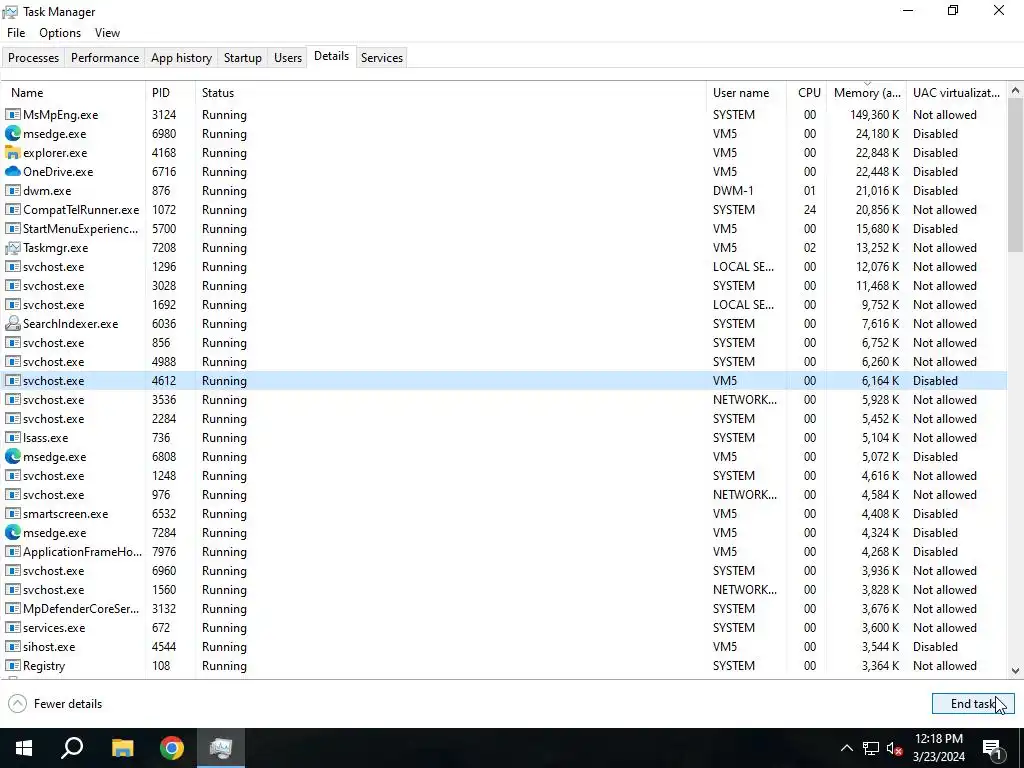Select the svchost.exe row PID 4612
Viewport: 1024px width, 768px height.
point(504,381)
